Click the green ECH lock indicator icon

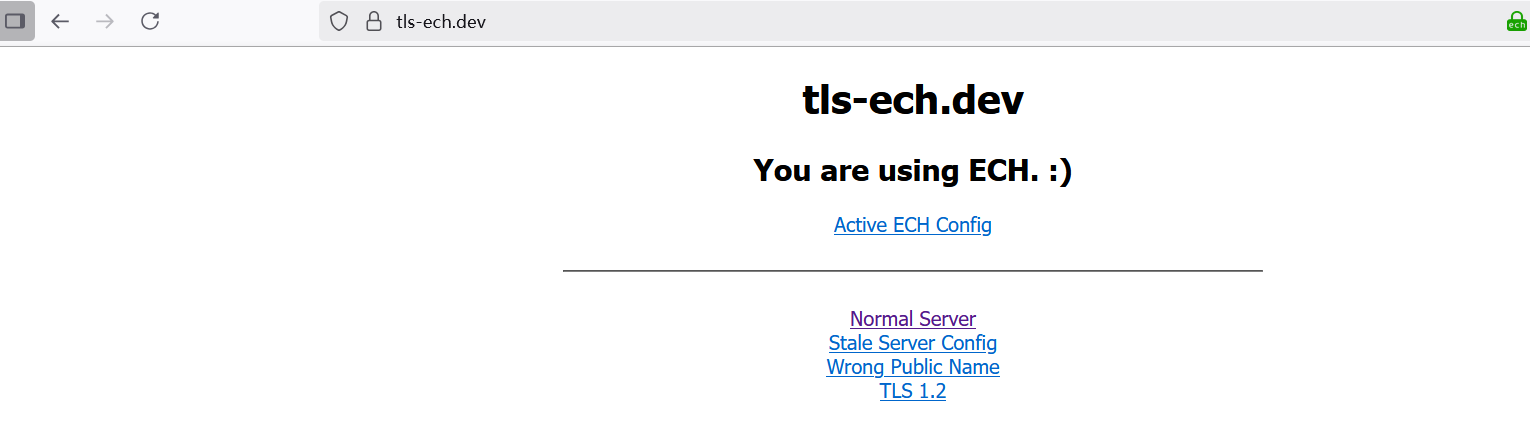(x=1517, y=21)
